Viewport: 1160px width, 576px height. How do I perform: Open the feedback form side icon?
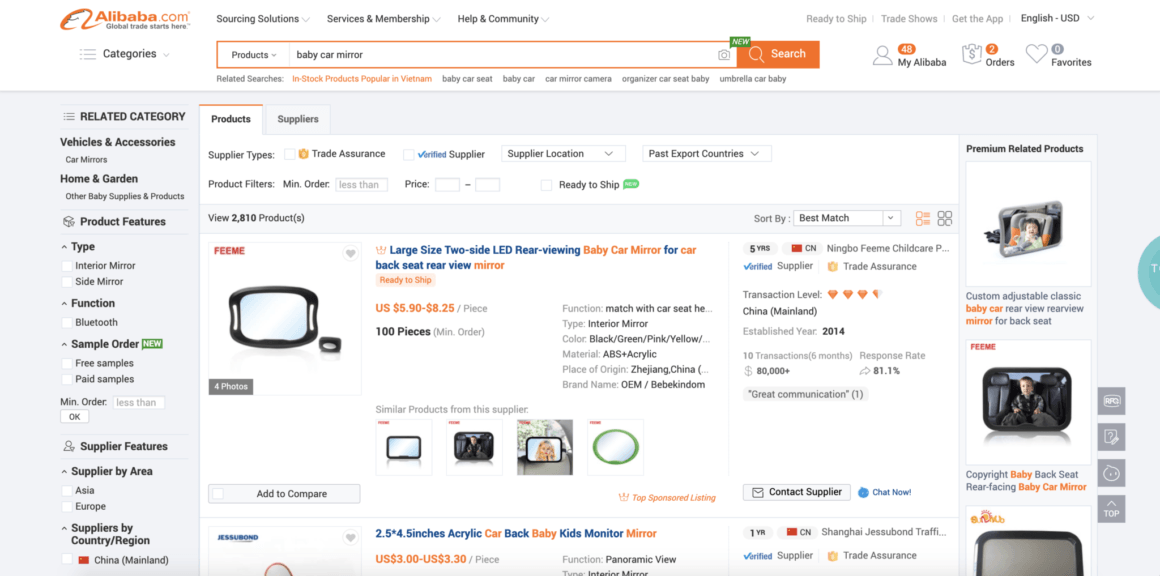coord(1111,437)
